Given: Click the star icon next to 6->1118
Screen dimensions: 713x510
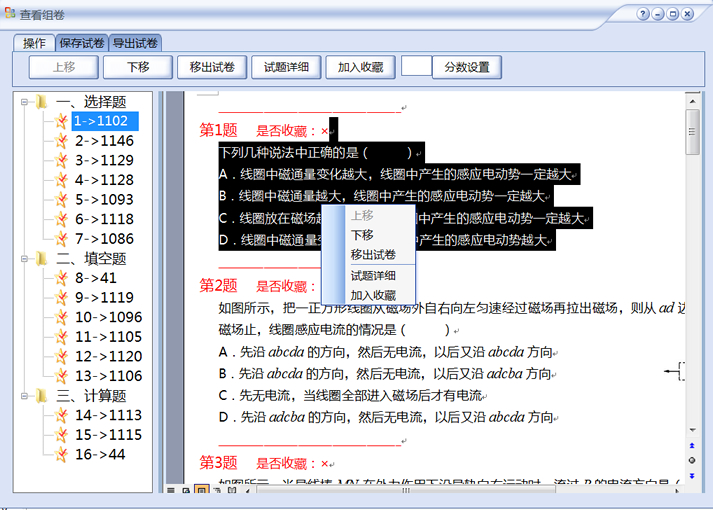Looking at the screenshot, I should click(x=61, y=219).
